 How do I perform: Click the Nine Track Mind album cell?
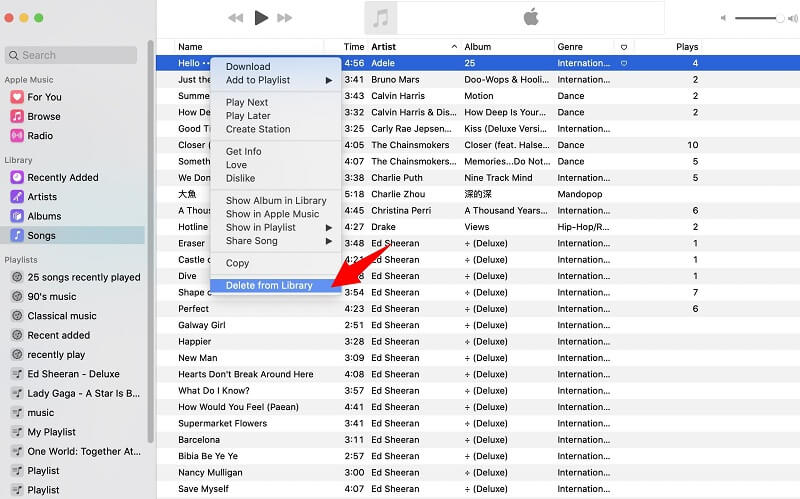[x=498, y=178]
